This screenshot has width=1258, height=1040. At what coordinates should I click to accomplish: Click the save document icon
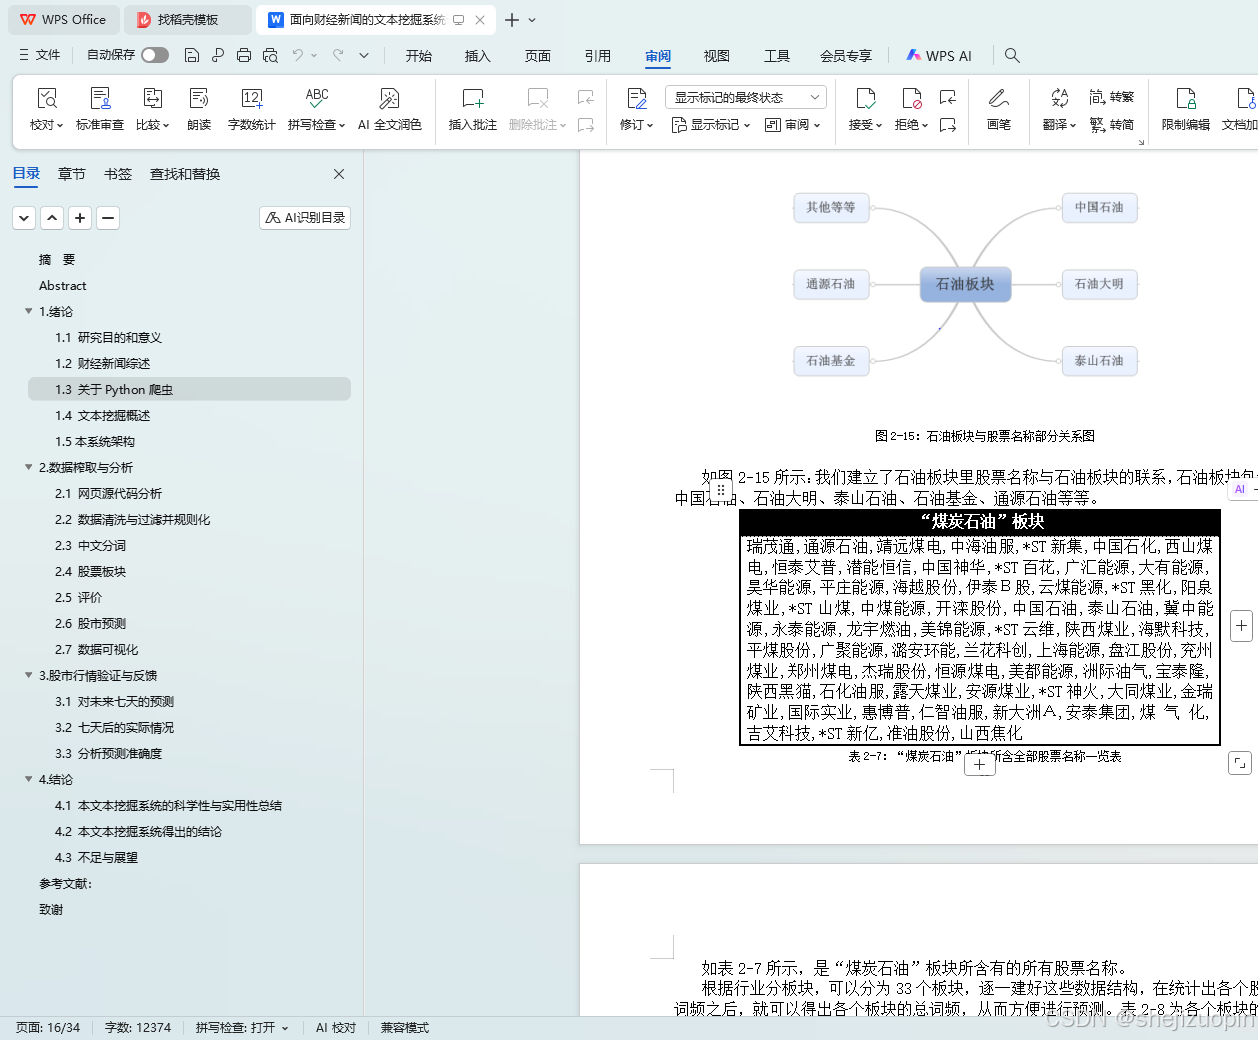[192, 55]
